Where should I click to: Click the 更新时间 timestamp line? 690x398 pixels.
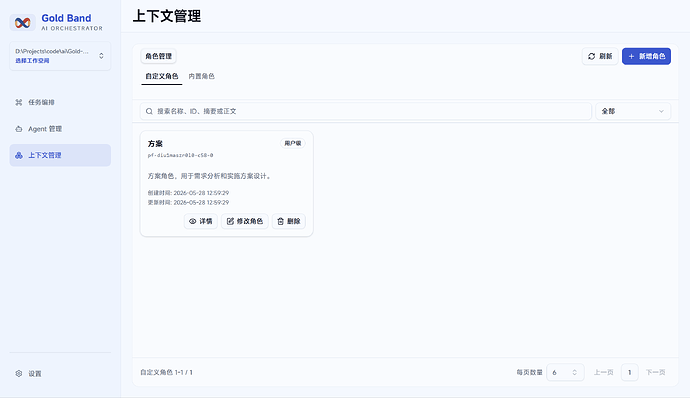(188, 203)
